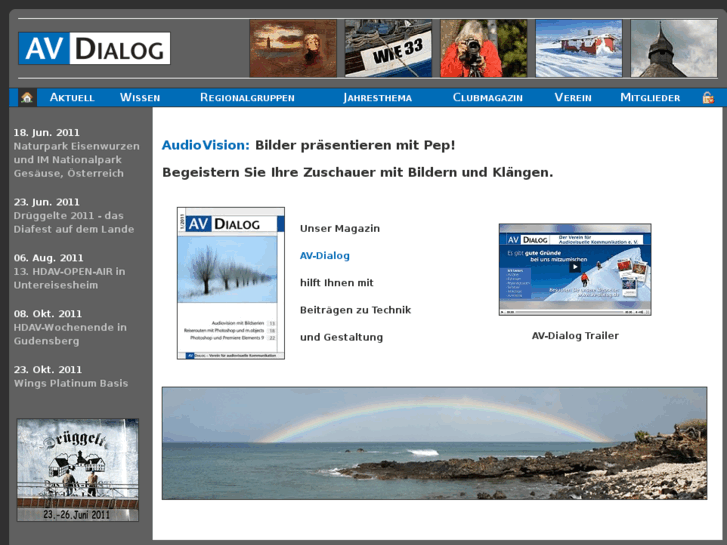The width and height of the screenshot is (727, 545).
Task: Click the rainbow coast panorama image
Action: pos(434,443)
